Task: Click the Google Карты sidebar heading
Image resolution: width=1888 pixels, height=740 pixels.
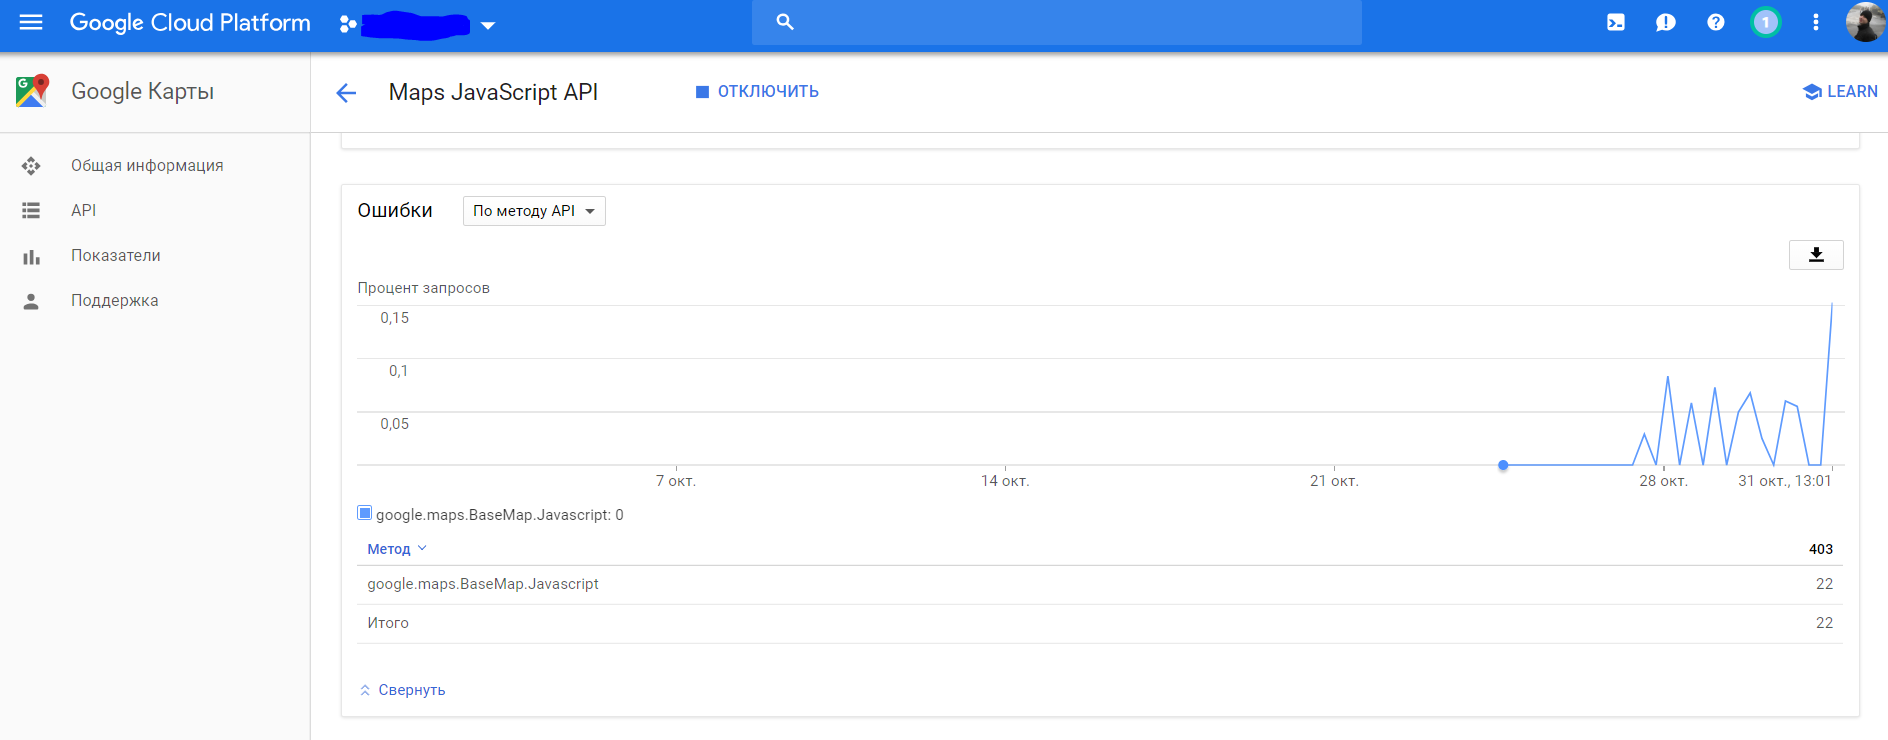Action: click(x=143, y=91)
